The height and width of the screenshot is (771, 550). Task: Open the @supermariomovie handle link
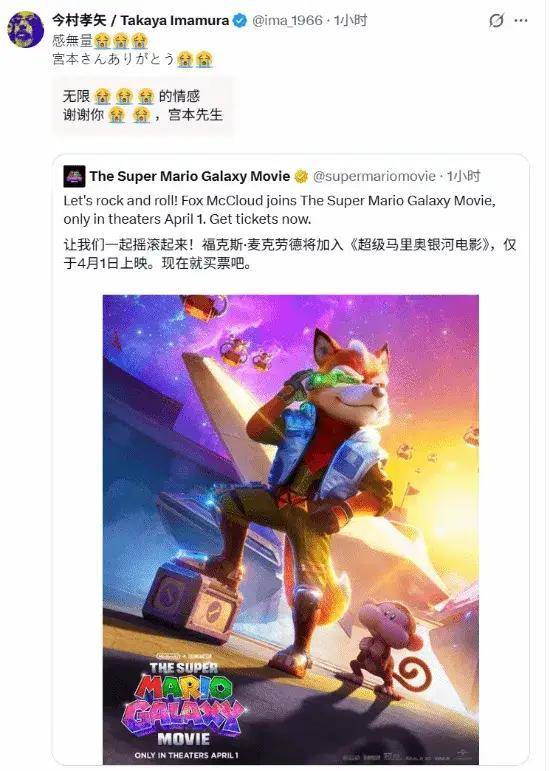tap(374, 177)
